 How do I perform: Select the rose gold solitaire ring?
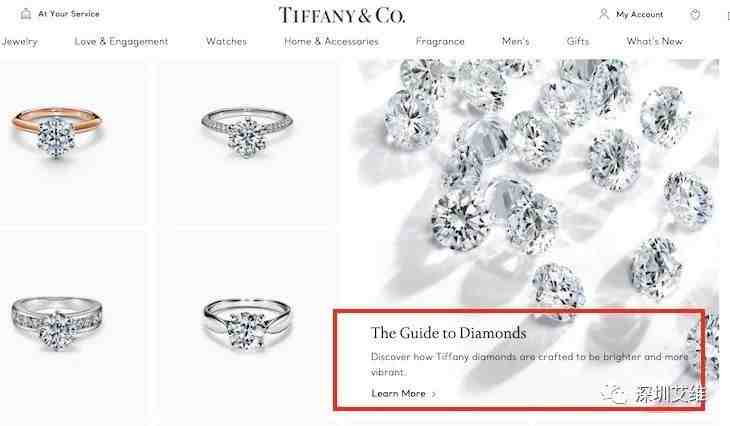(56, 131)
